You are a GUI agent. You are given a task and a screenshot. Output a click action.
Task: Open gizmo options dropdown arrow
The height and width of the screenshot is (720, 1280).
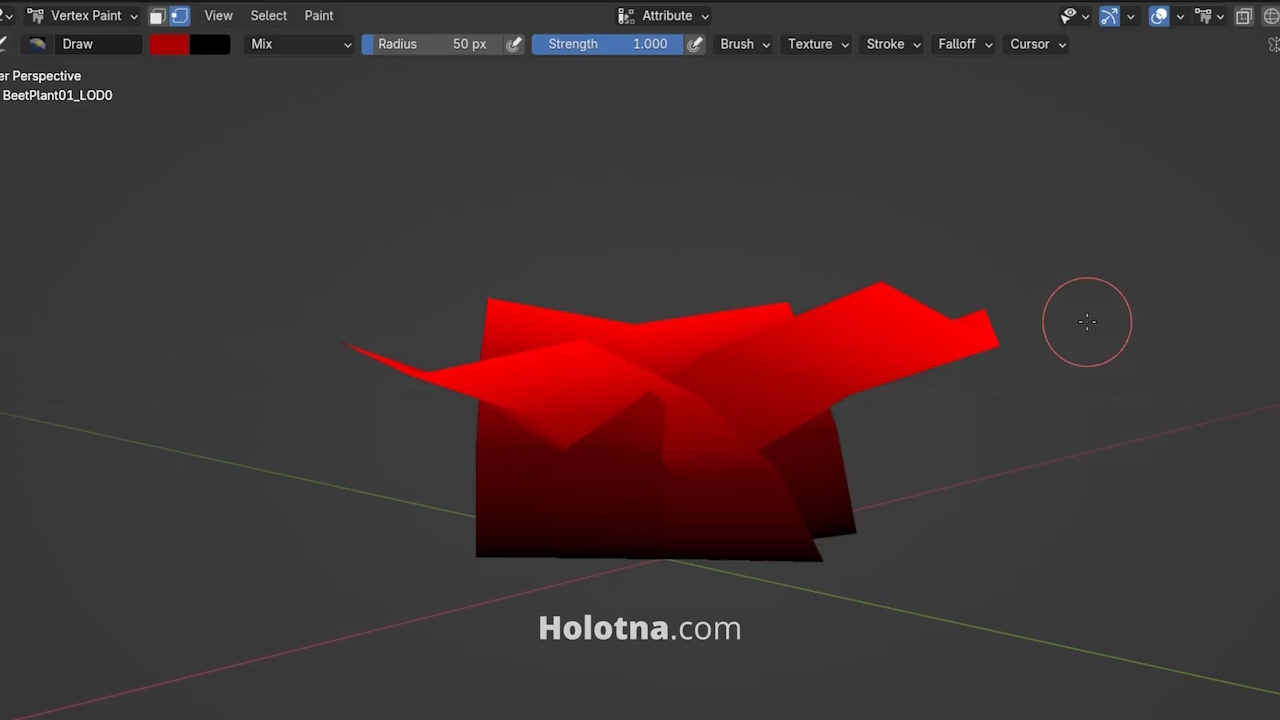click(1131, 16)
